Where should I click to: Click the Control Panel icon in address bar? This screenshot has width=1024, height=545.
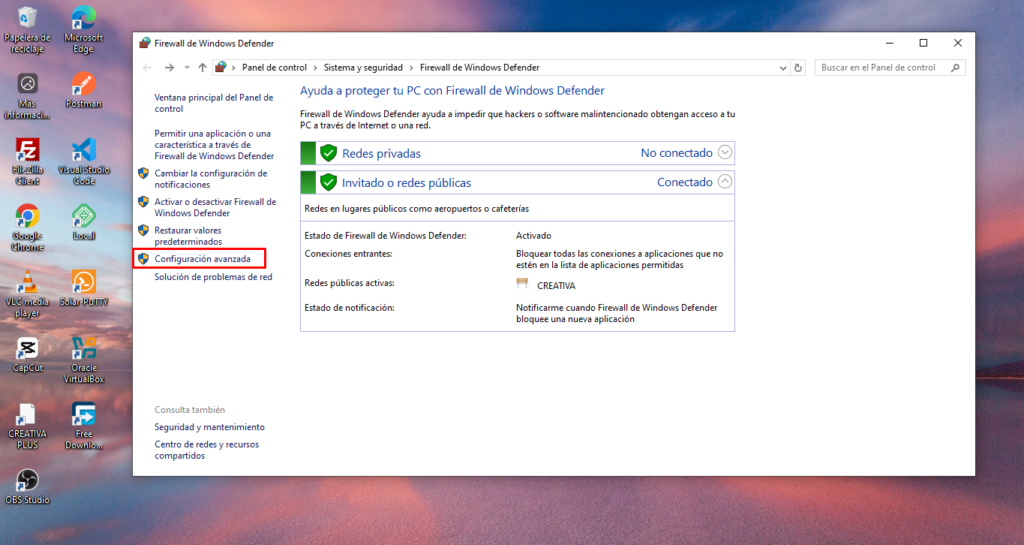pos(221,67)
